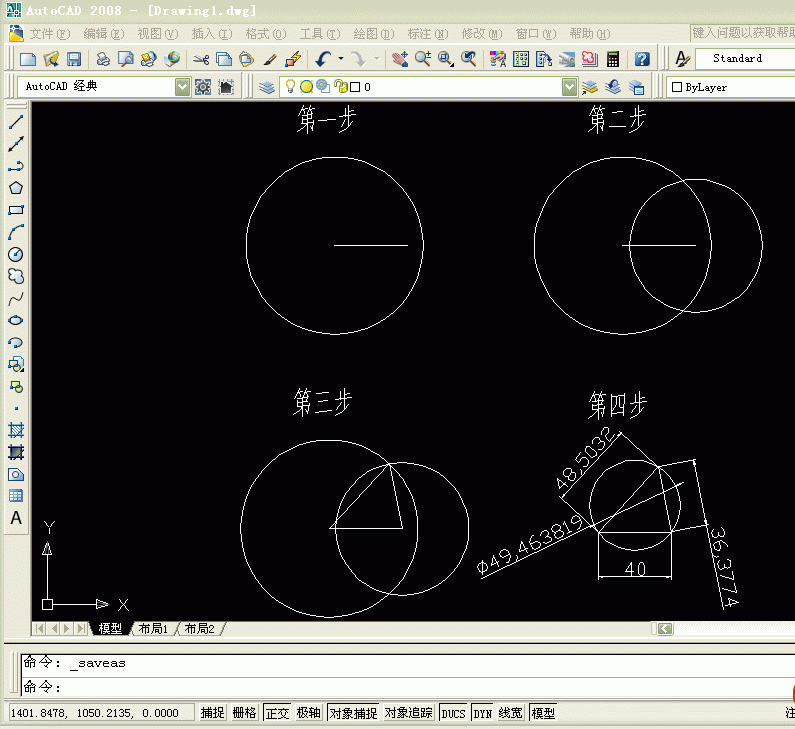
Task: Click the Undo arrow icon
Action: pyautogui.click(x=323, y=59)
